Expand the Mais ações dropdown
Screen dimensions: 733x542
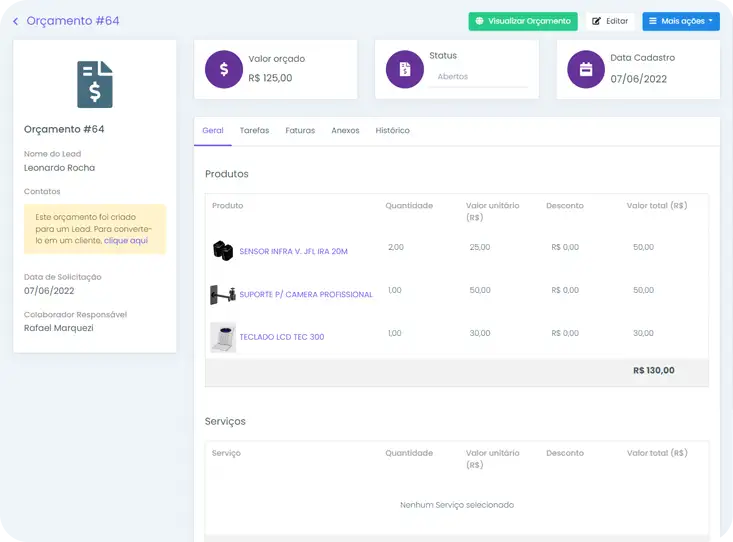[680, 21]
